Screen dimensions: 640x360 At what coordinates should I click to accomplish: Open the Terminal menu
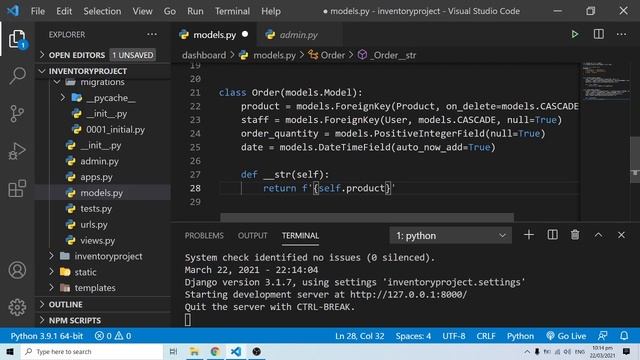232,11
